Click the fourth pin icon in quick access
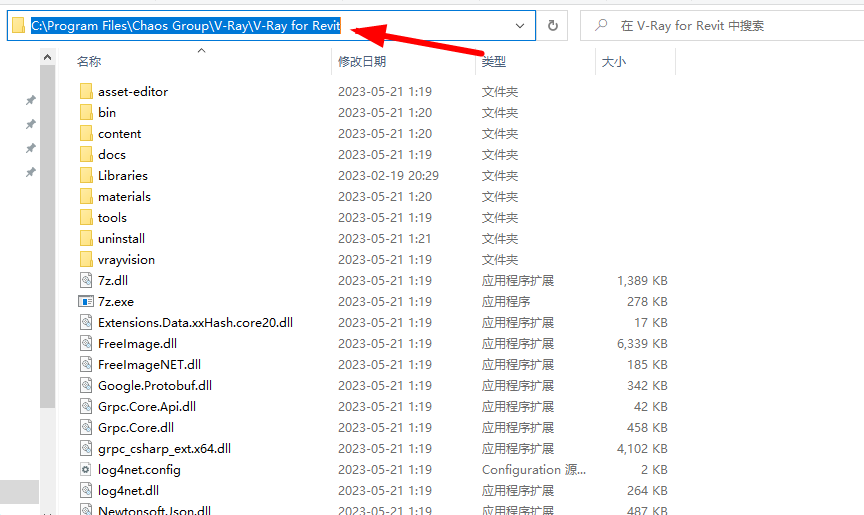The width and height of the screenshot is (864, 515). (31, 172)
